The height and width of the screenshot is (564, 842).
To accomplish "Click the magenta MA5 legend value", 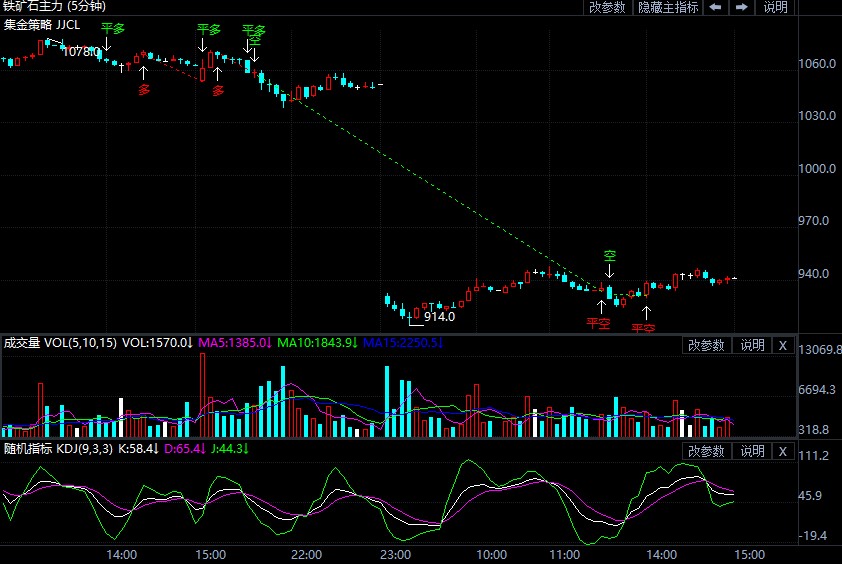I will pos(235,343).
